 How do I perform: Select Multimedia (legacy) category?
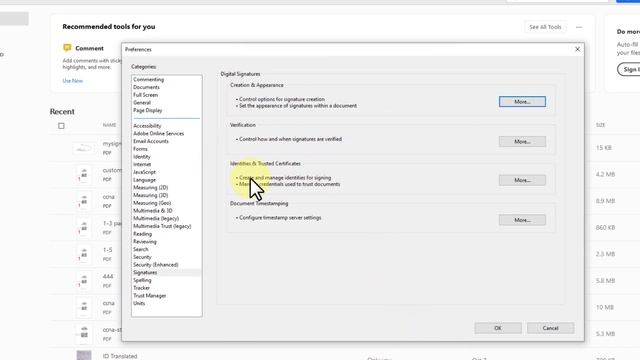(x=156, y=219)
